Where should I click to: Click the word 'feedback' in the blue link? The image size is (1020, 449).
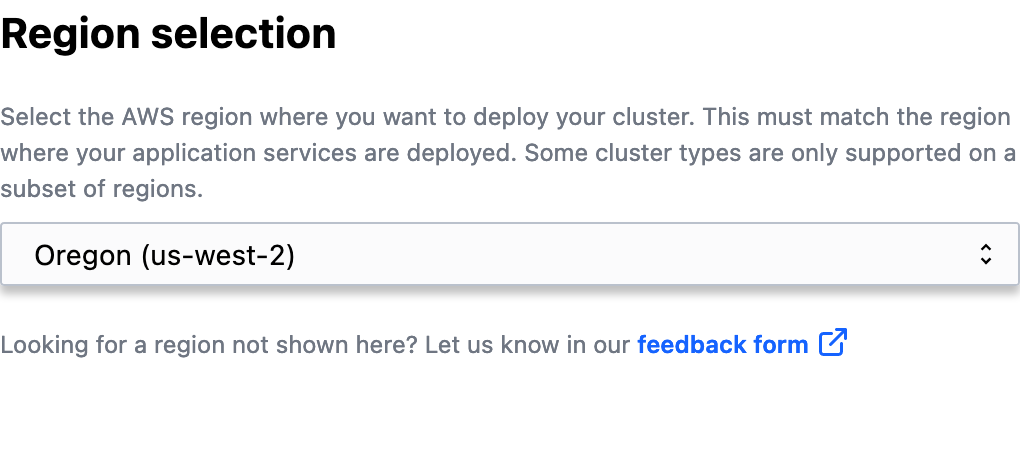tap(691, 344)
